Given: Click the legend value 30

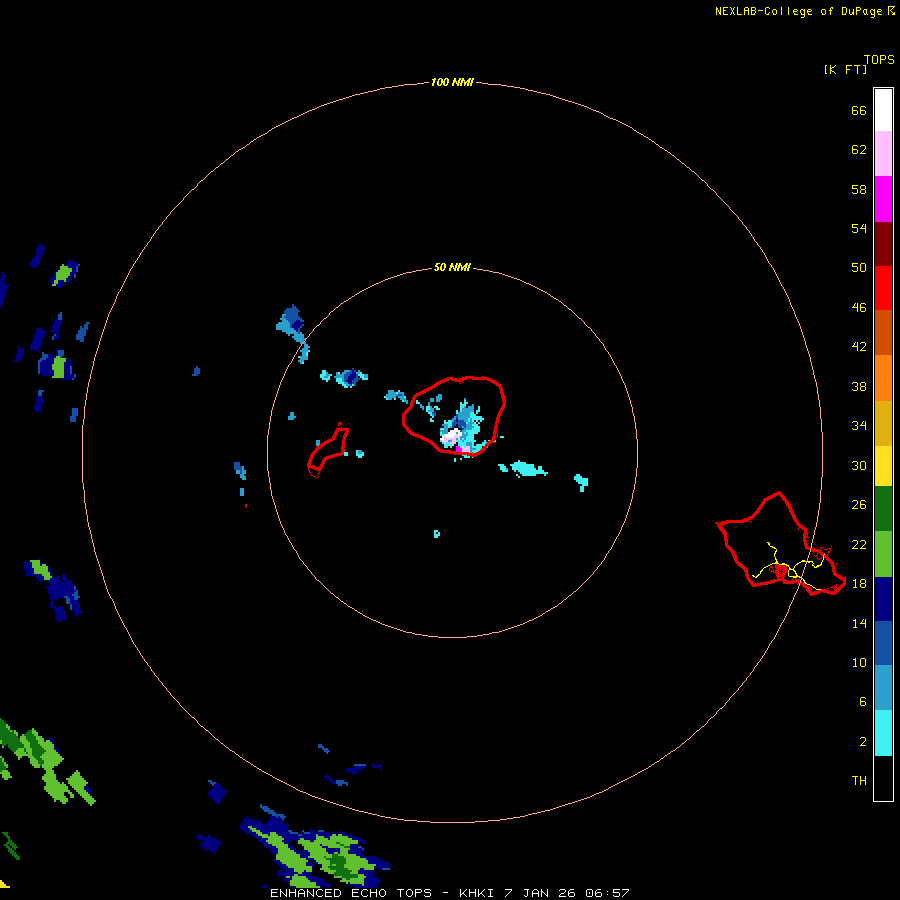Looking at the screenshot, I should 859,465.
